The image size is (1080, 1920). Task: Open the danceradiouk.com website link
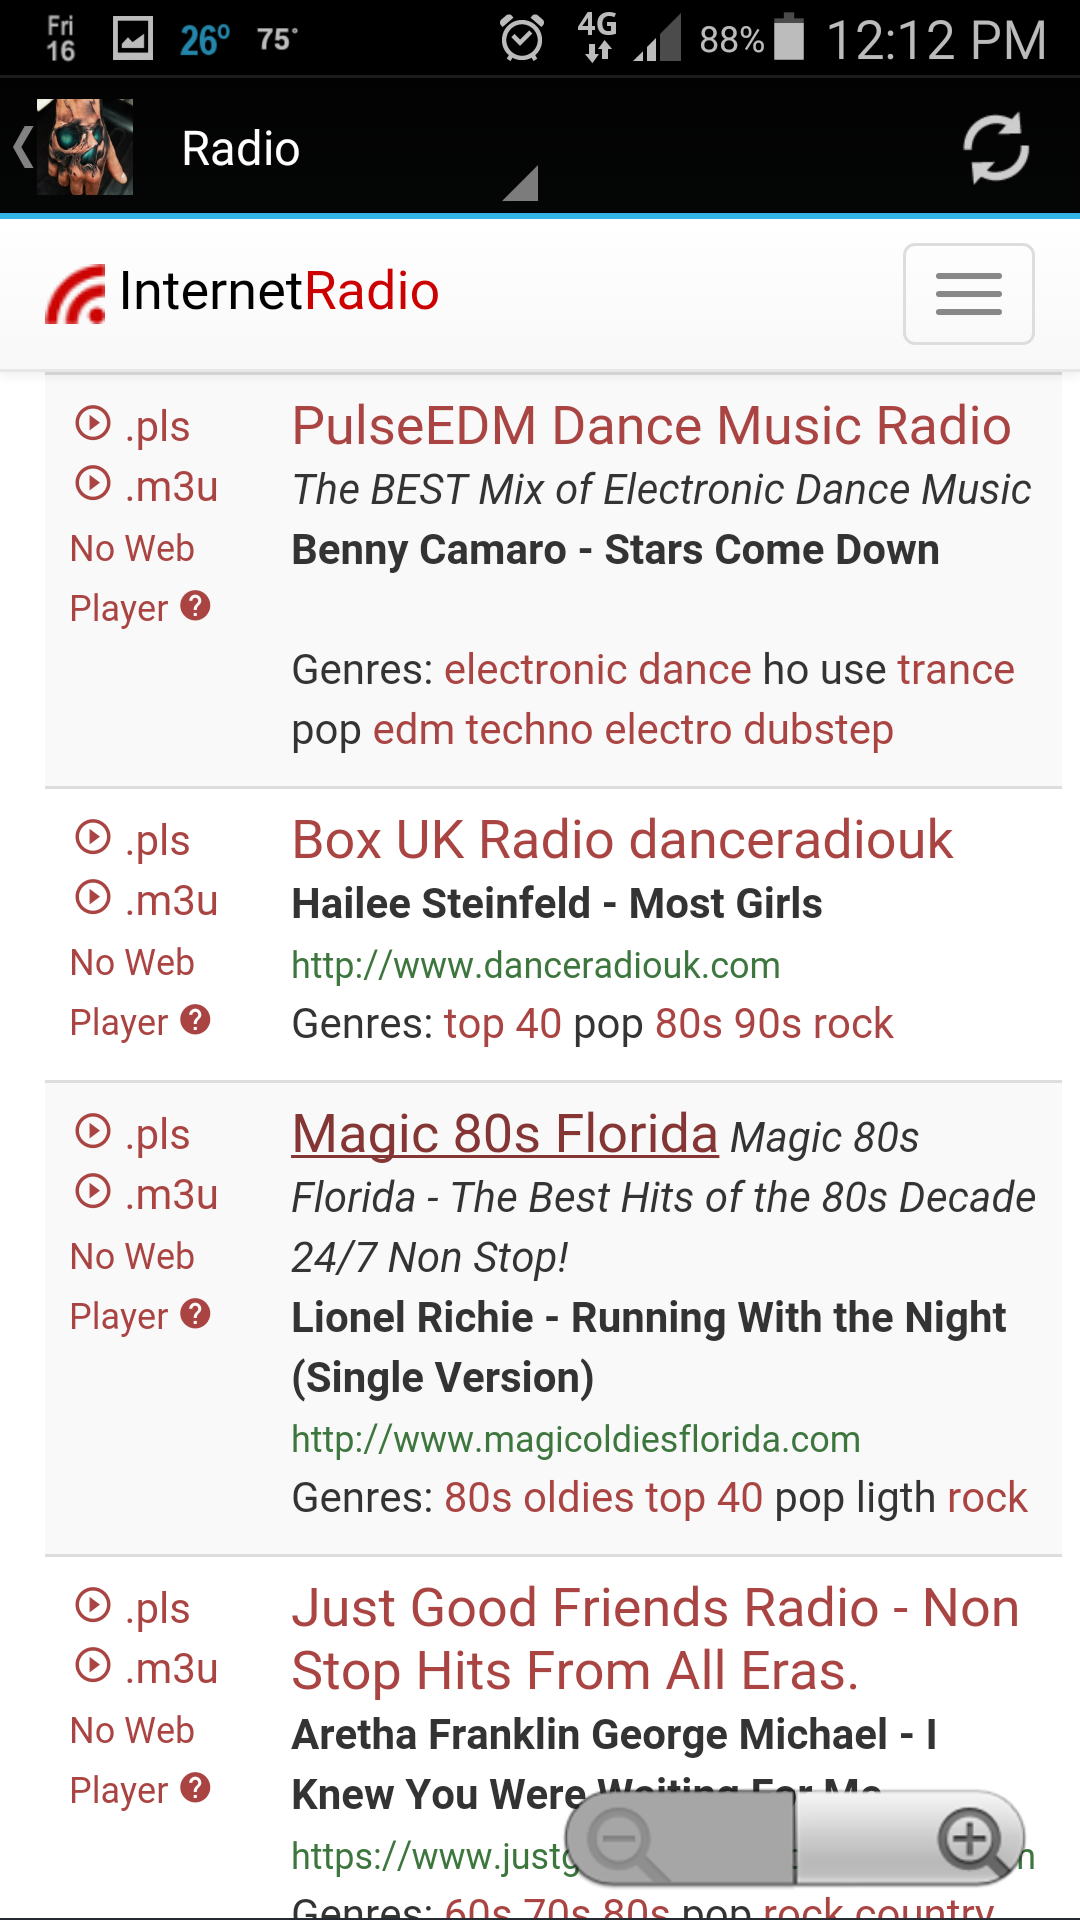pyautogui.click(x=535, y=965)
